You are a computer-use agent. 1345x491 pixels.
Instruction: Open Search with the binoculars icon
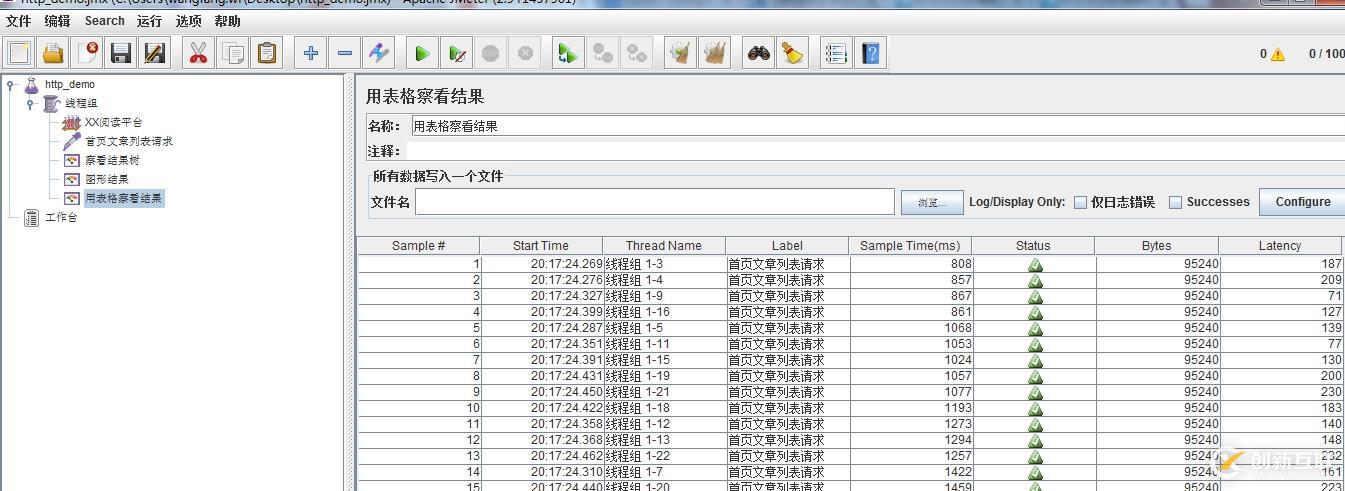coord(758,53)
